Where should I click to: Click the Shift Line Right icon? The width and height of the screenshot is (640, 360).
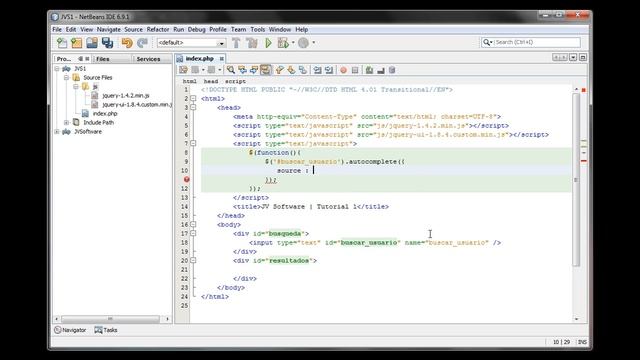(329, 70)
